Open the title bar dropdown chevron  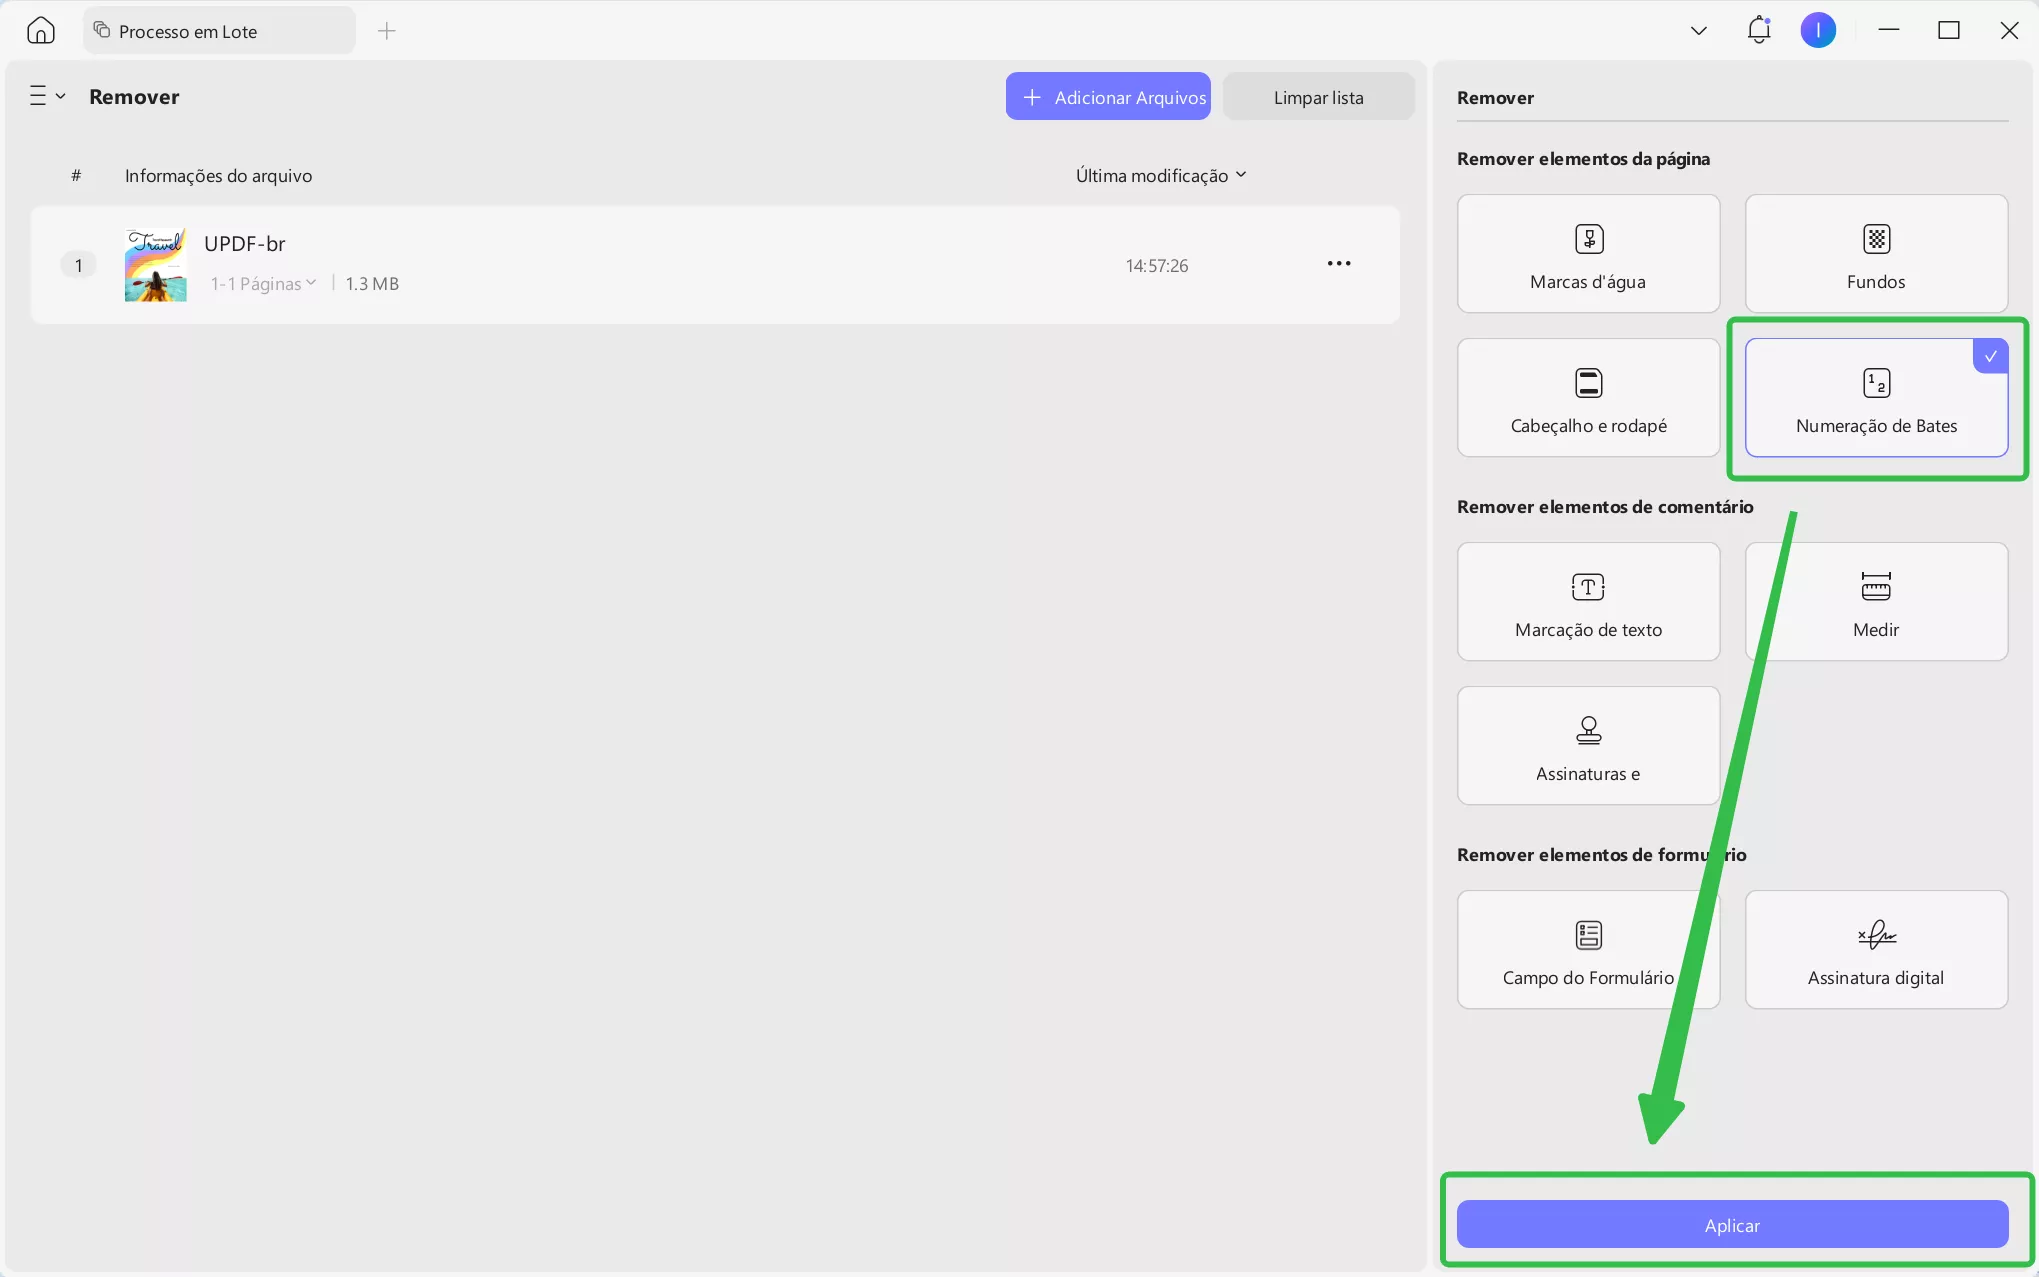1698,31
